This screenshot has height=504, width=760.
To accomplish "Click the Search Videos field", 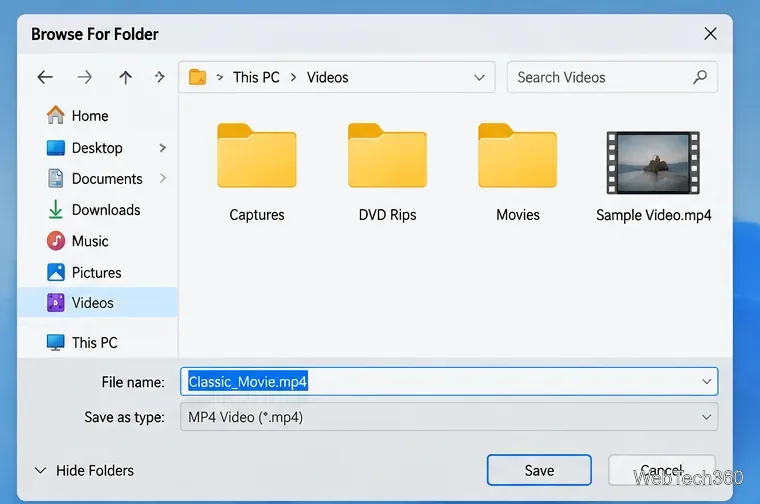I will coord(612,77).
